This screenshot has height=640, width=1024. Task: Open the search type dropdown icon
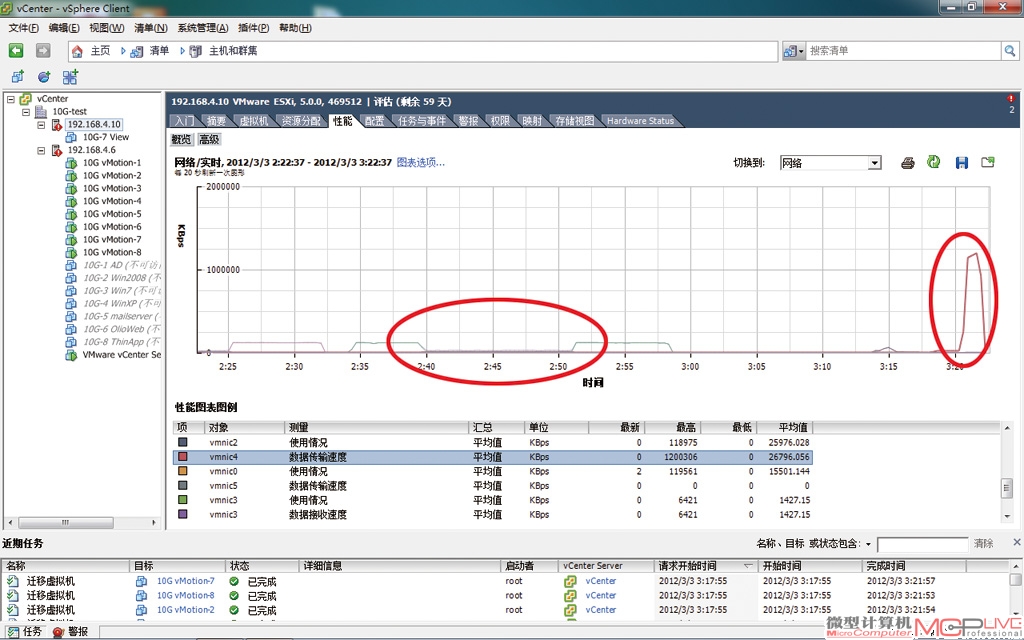pyautogui.click(x=793, y=51)
